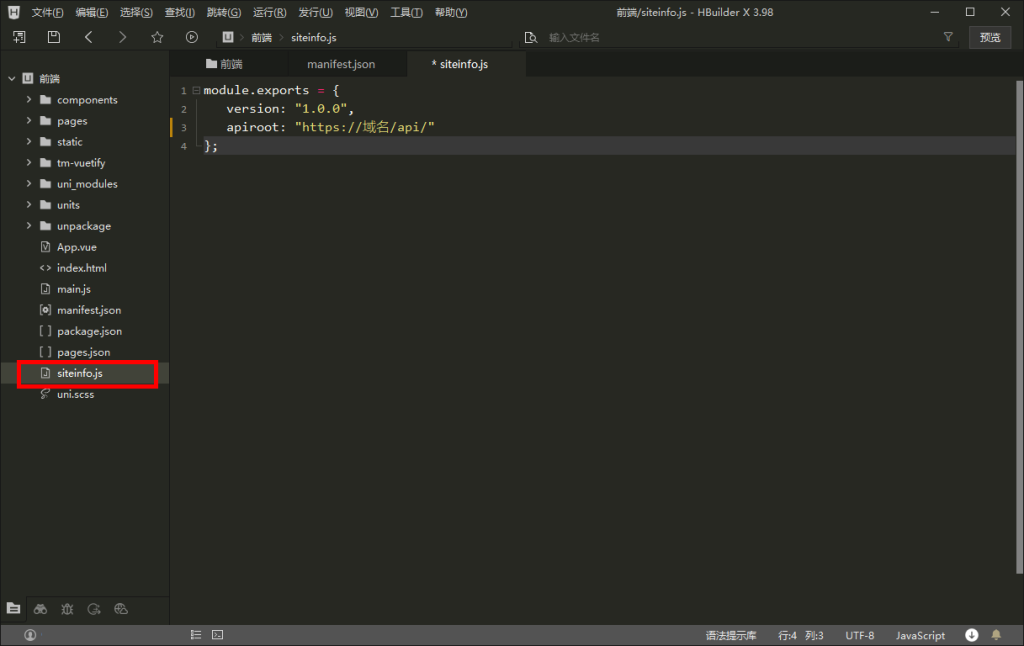The width and height of the screenshot is (1024, 646).
Task: Open the terminal icon in status bar
Action: [217, 635]
